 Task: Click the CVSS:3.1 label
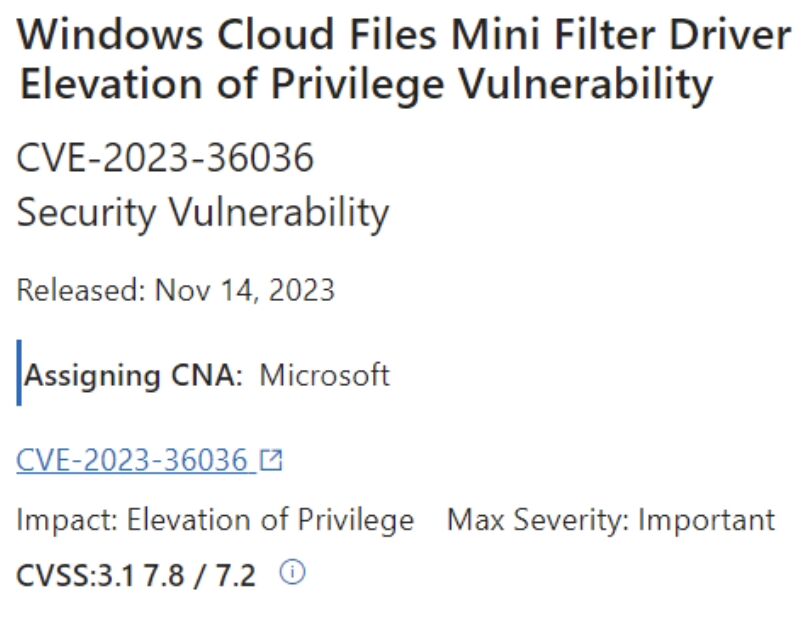pos(76,575)
